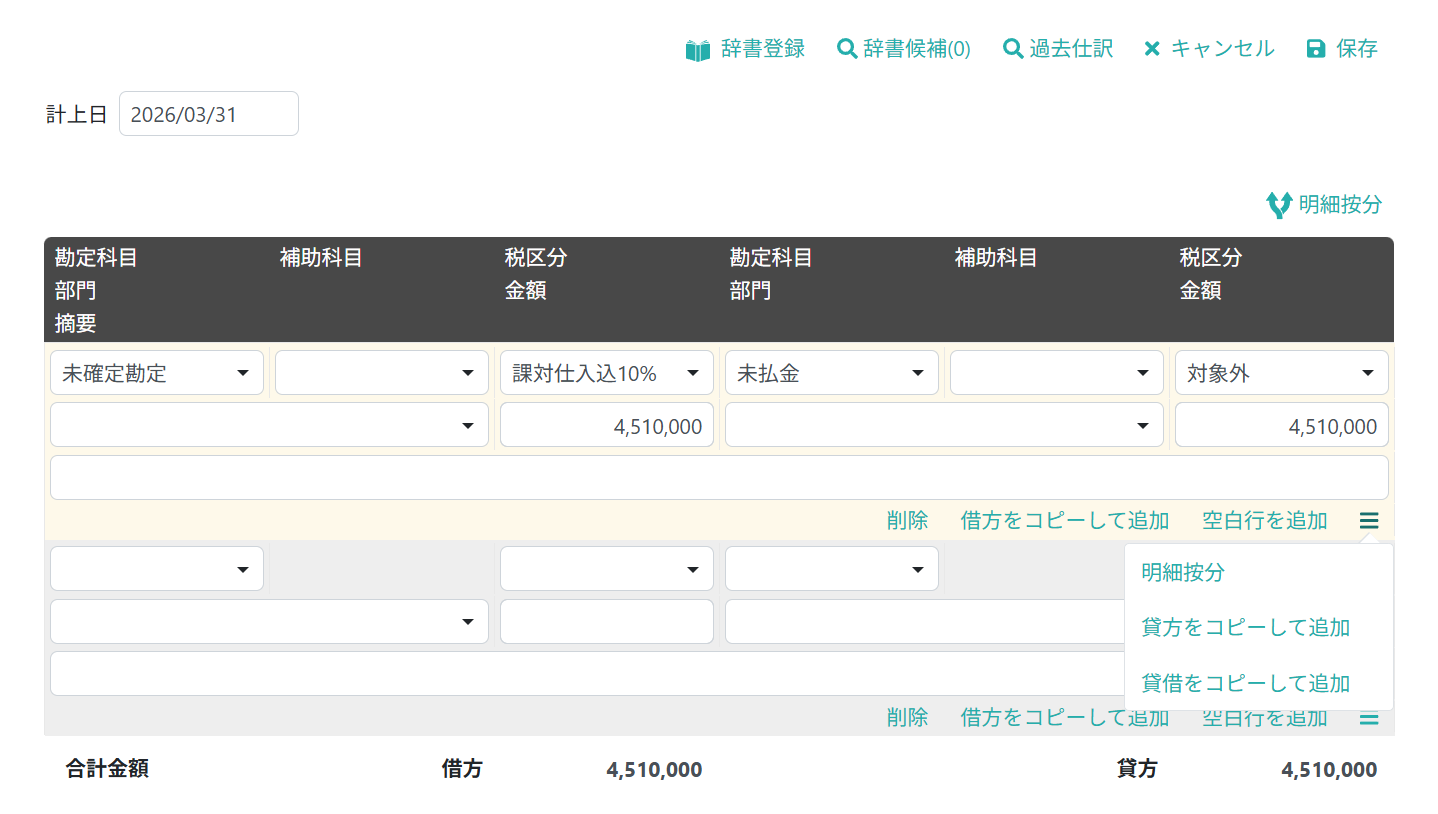Click the 計上日 date field
The width and height of the screenshot is (1438, 814).
(208, 114)
